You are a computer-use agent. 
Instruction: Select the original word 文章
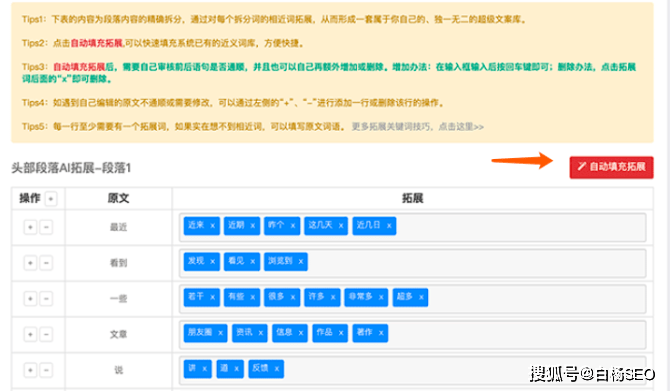118,334
